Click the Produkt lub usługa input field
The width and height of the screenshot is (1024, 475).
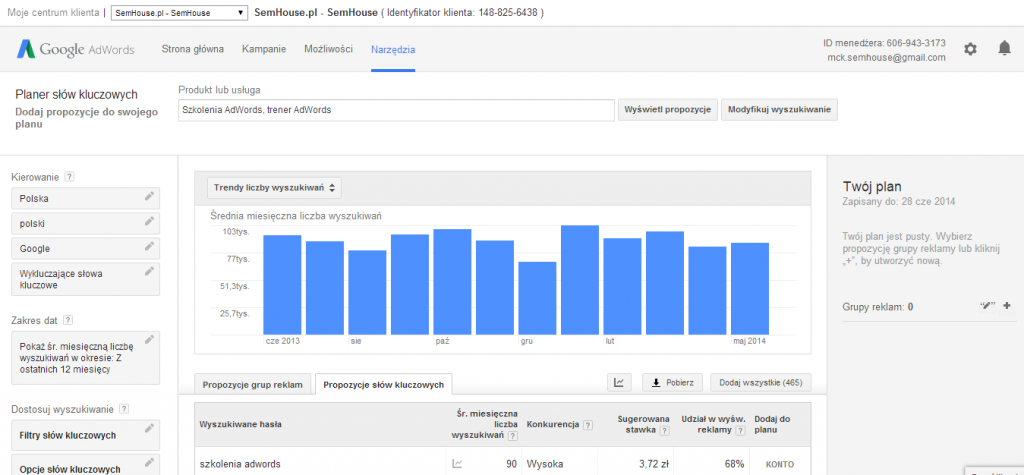point(396,110)
